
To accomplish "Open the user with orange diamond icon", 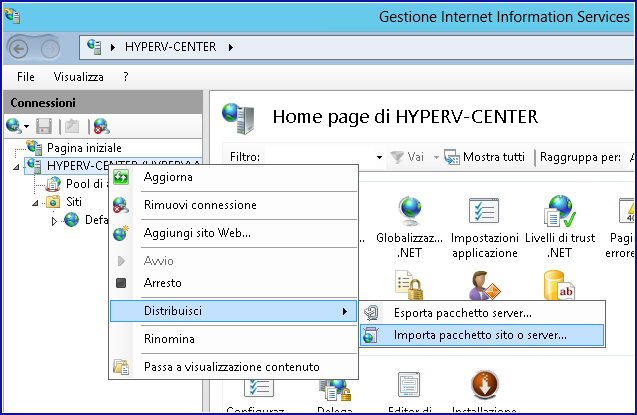I will click(x=484, y=285).
